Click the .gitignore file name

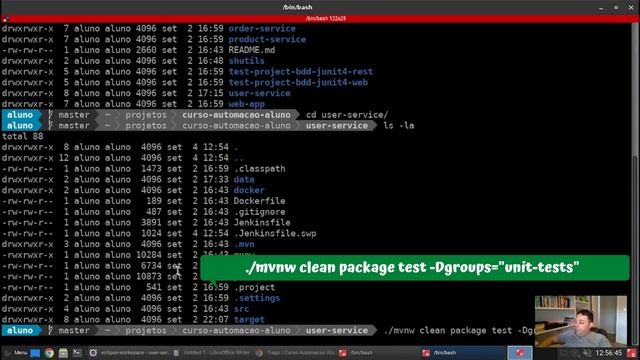click(x=260, y=212)
